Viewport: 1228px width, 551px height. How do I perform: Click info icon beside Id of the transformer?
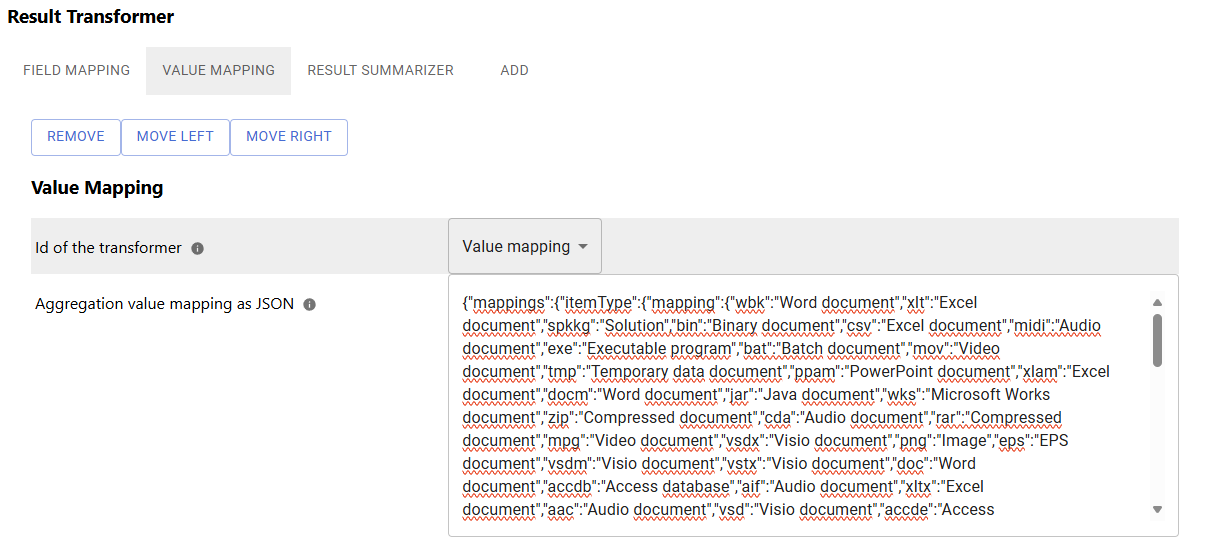coord(197,248)
